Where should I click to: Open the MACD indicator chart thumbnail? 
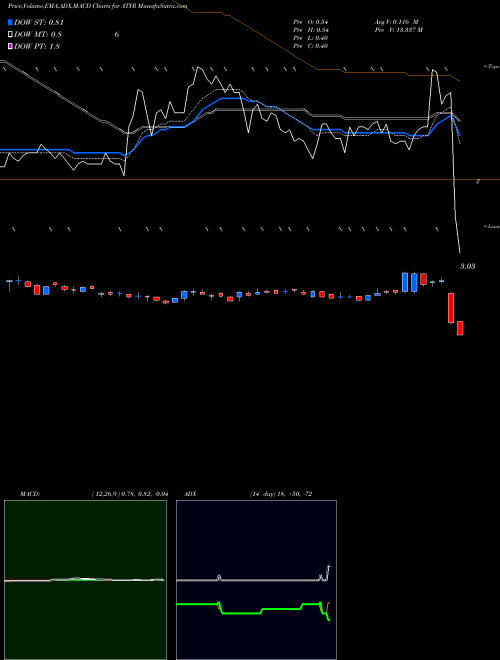85,580
